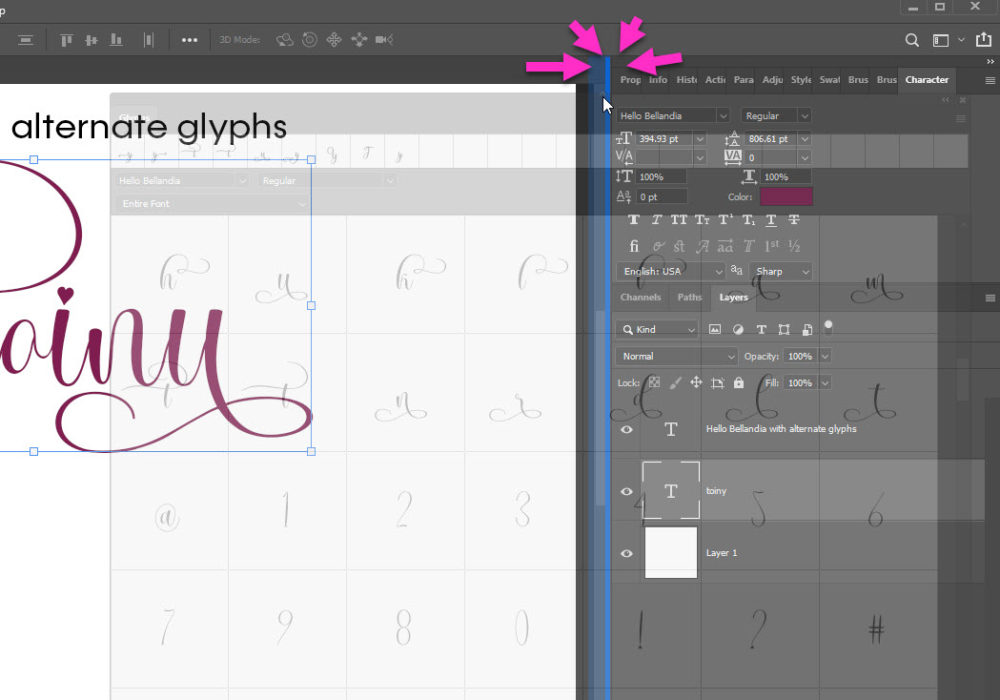Open the Character panel flyout menu
This screenshot has width=1000, height=700.
[990, 80]
